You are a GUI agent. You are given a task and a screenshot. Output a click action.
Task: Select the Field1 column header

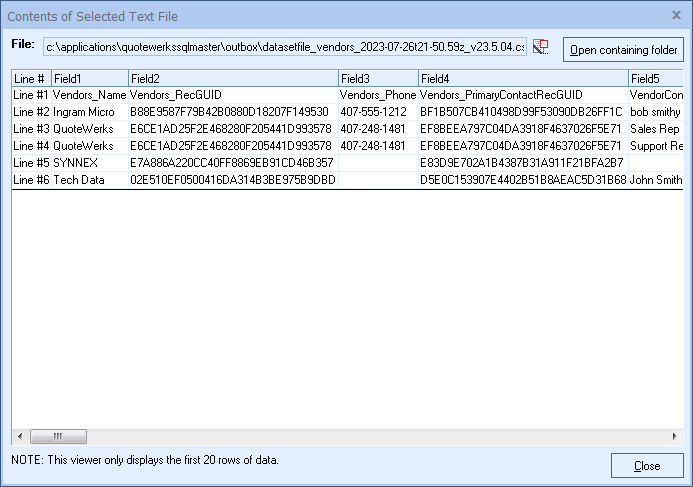[x=89, y=78]
